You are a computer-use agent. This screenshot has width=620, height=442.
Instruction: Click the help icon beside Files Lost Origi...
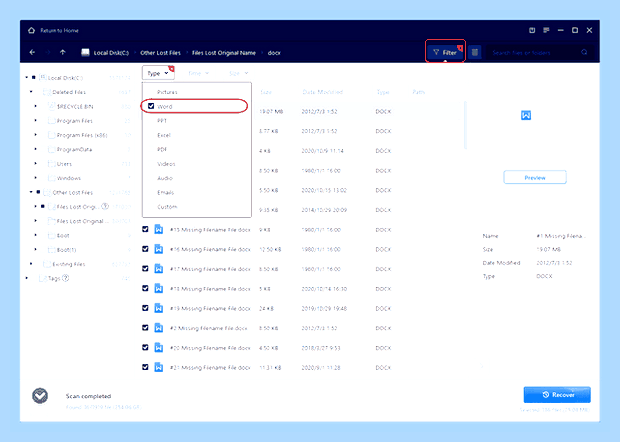[x=105, y=206]
